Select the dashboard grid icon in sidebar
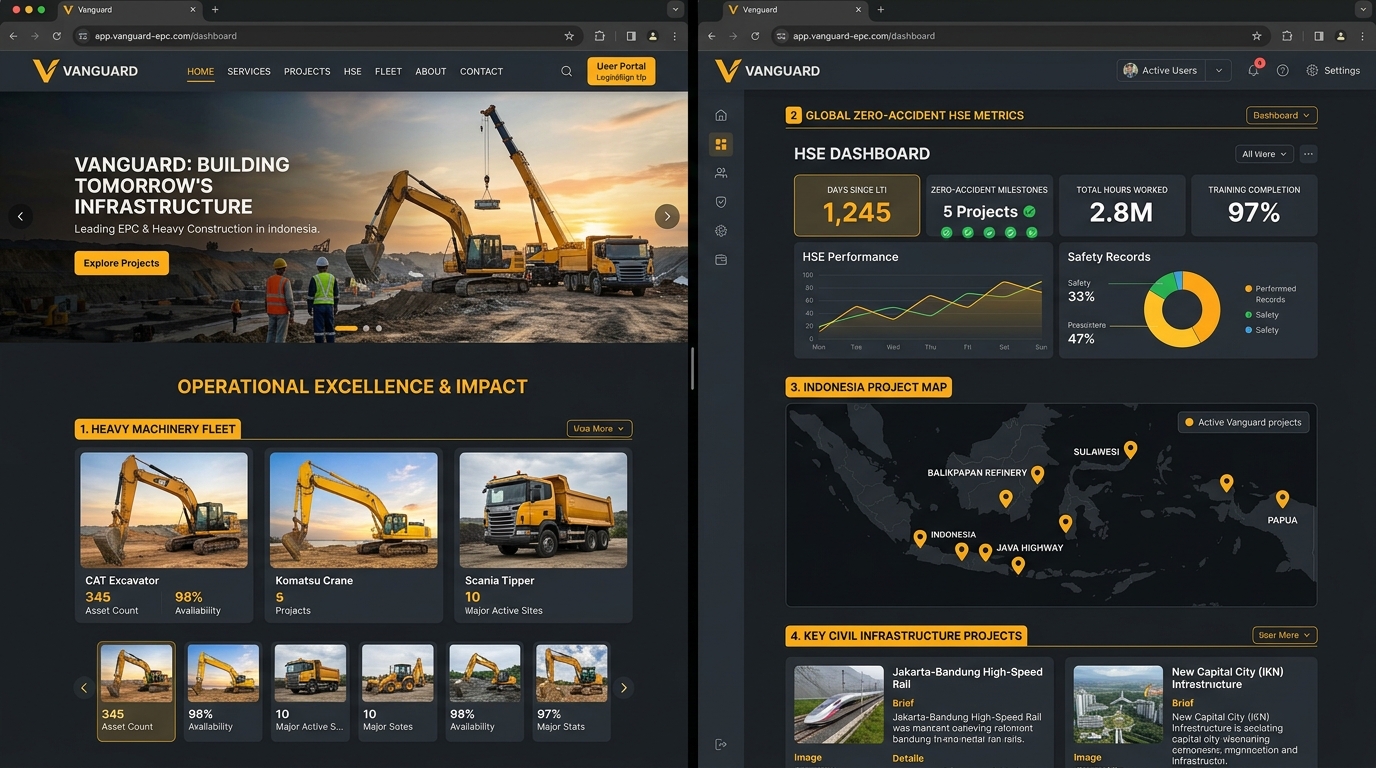This screenshot has width=1376, height=768. coord(721,144)
